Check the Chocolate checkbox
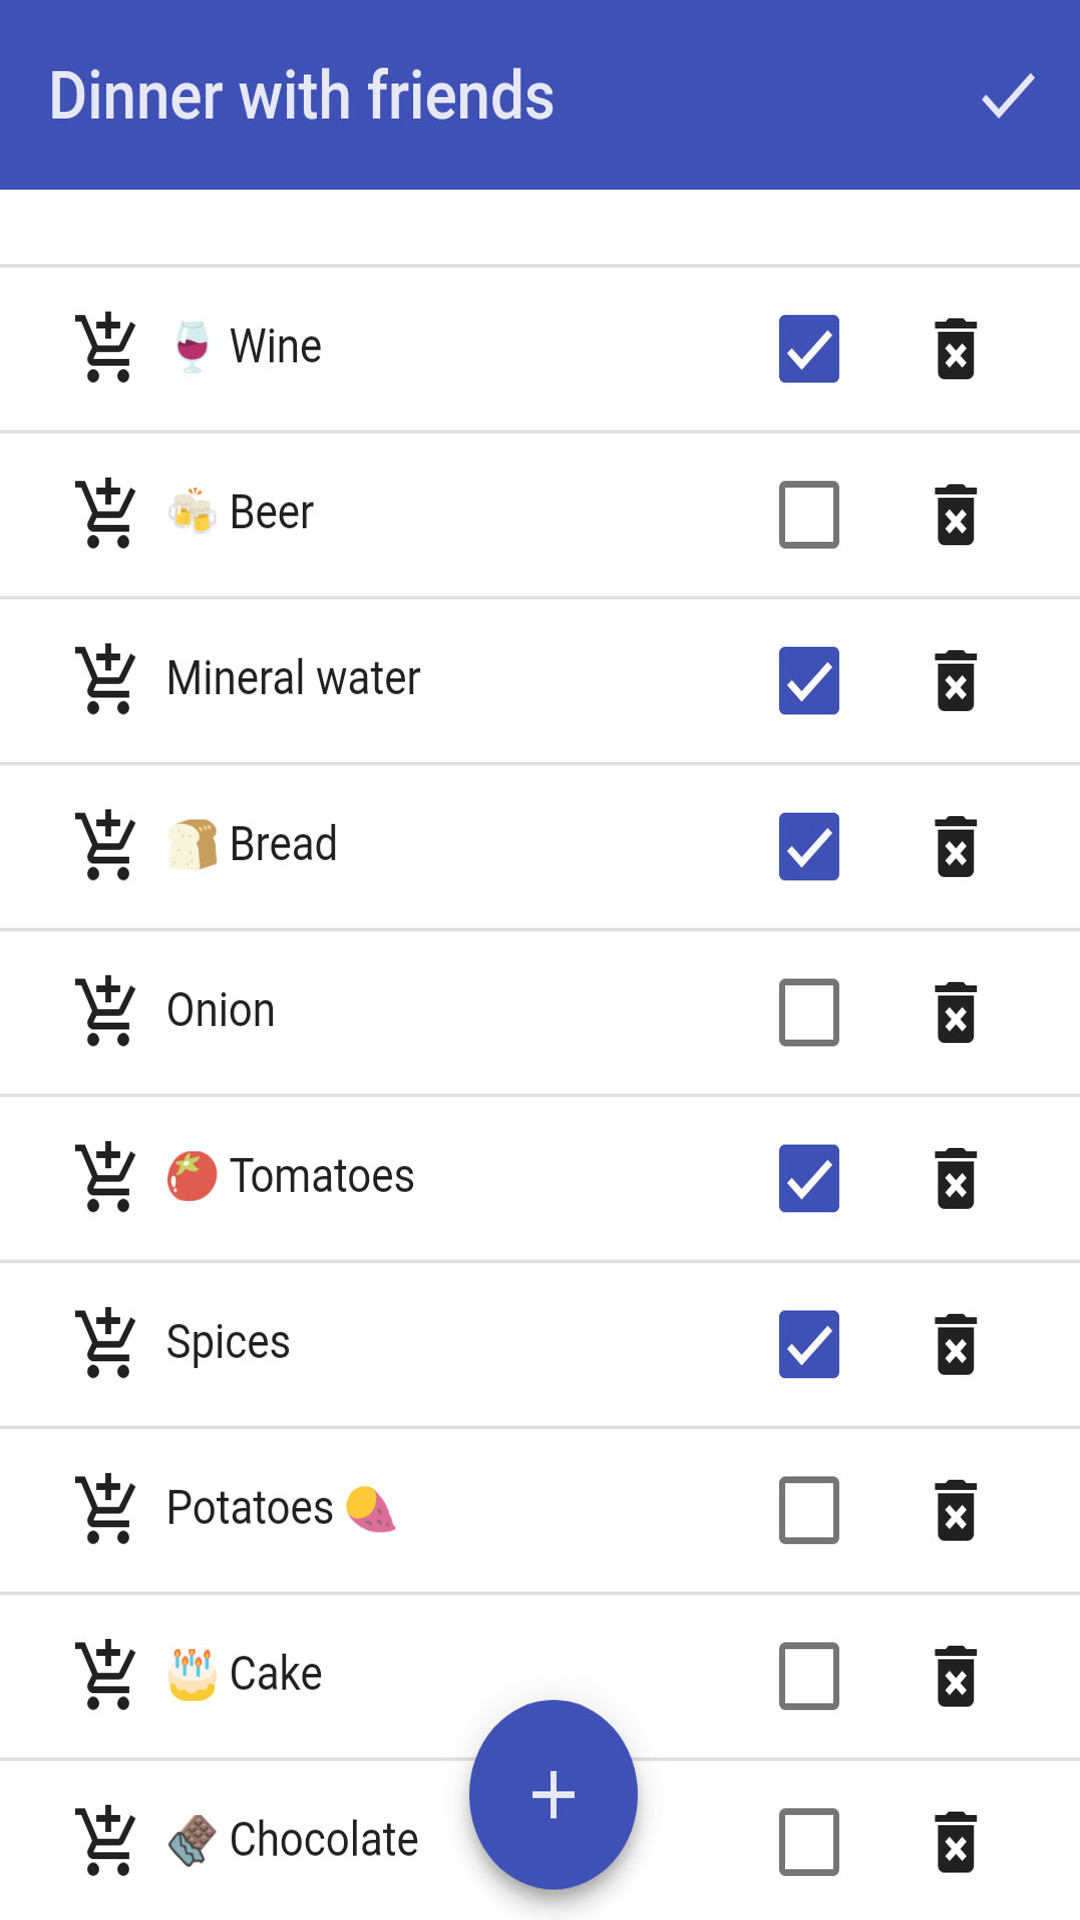 (x=809, y=1842)
